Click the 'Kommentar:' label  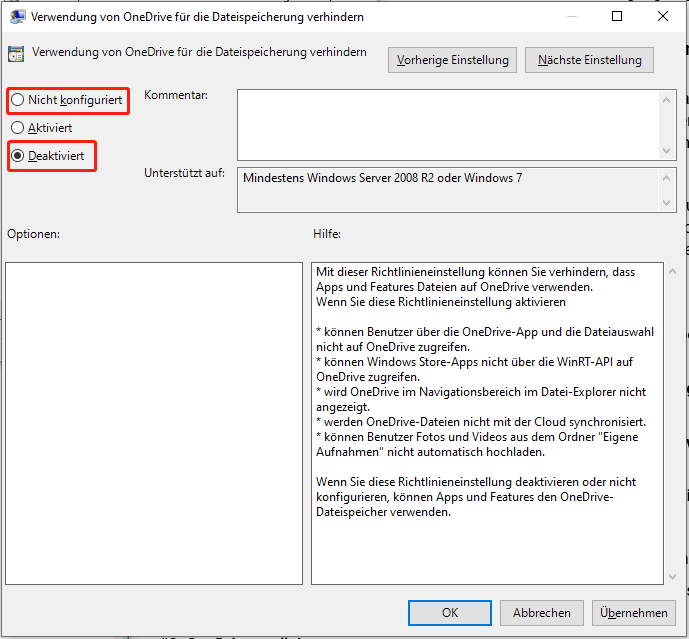[x=176, y=95]
